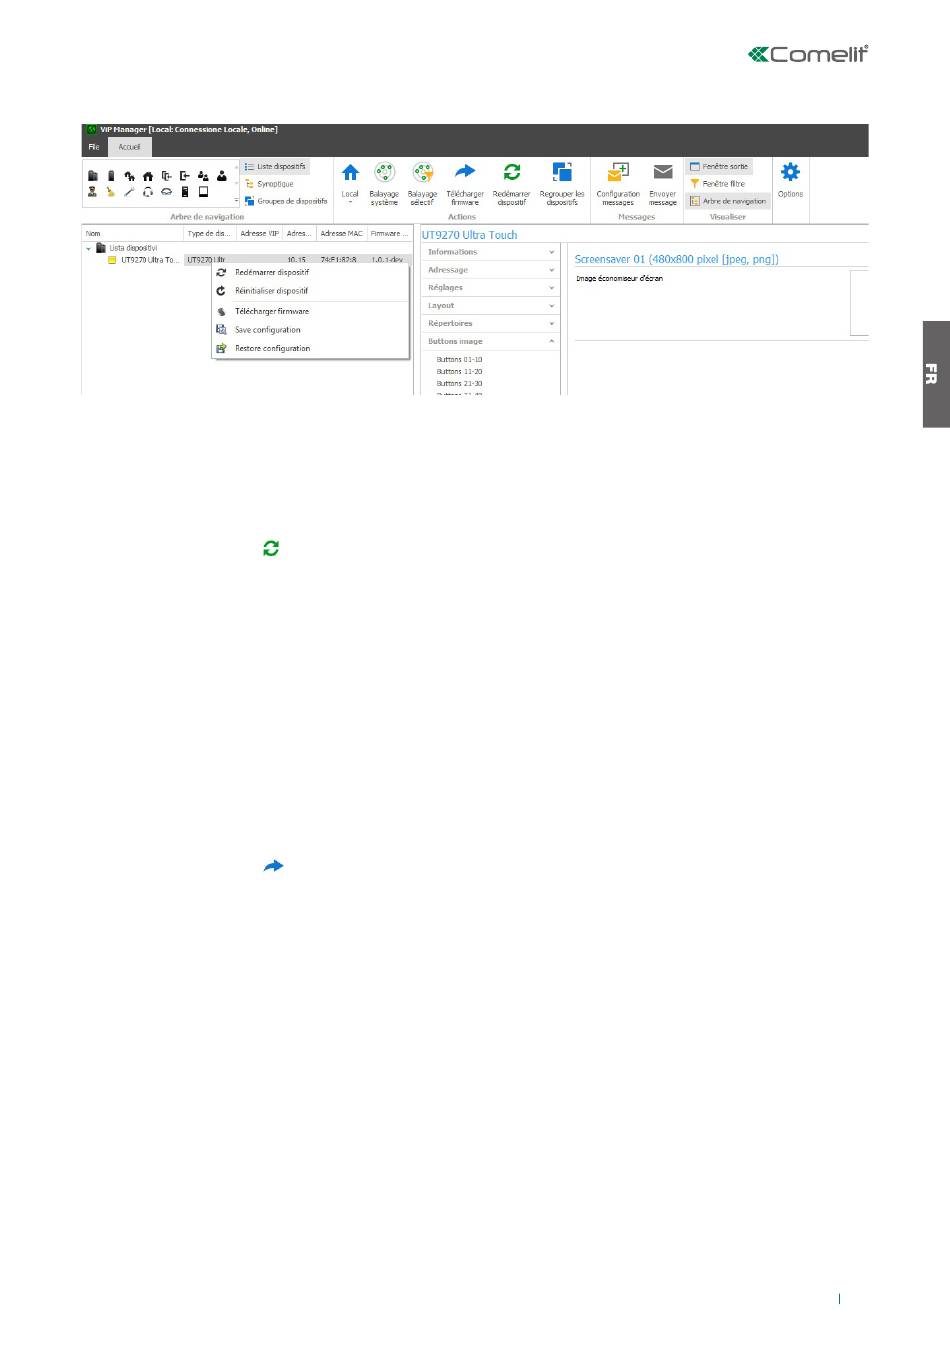Sort by the Nom column header

(x=132, y=233)
